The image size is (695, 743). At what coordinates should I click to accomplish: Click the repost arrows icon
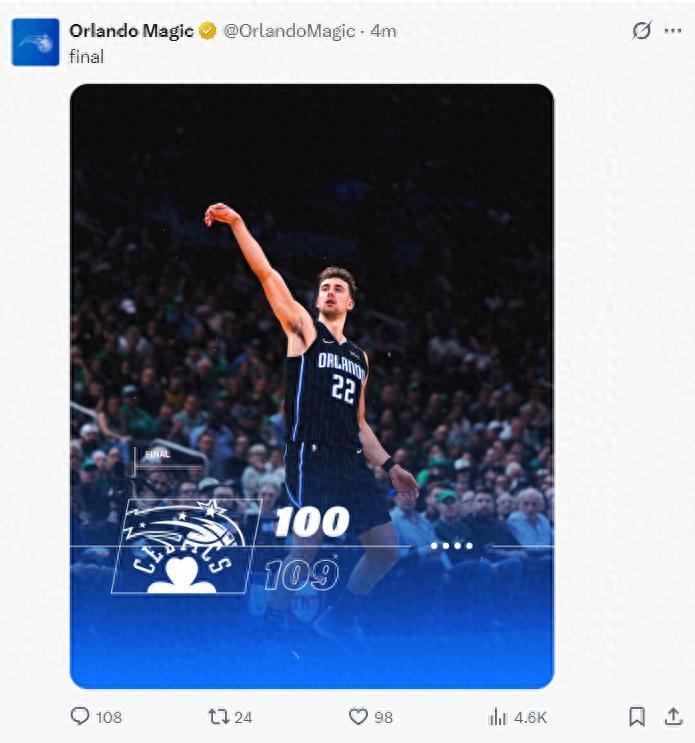[217, 716]
